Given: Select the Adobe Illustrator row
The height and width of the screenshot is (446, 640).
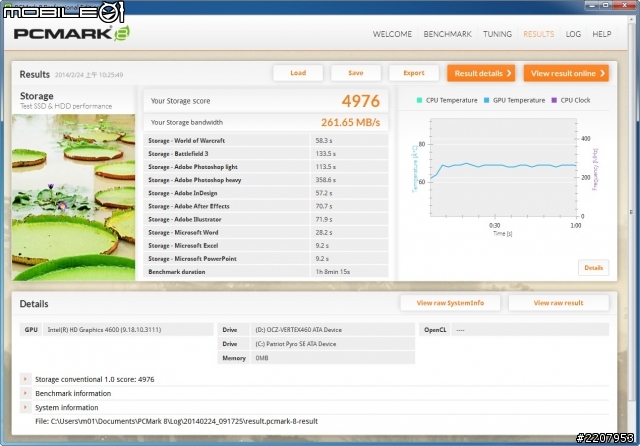Looking at the screenshot, I should (266, 219).
